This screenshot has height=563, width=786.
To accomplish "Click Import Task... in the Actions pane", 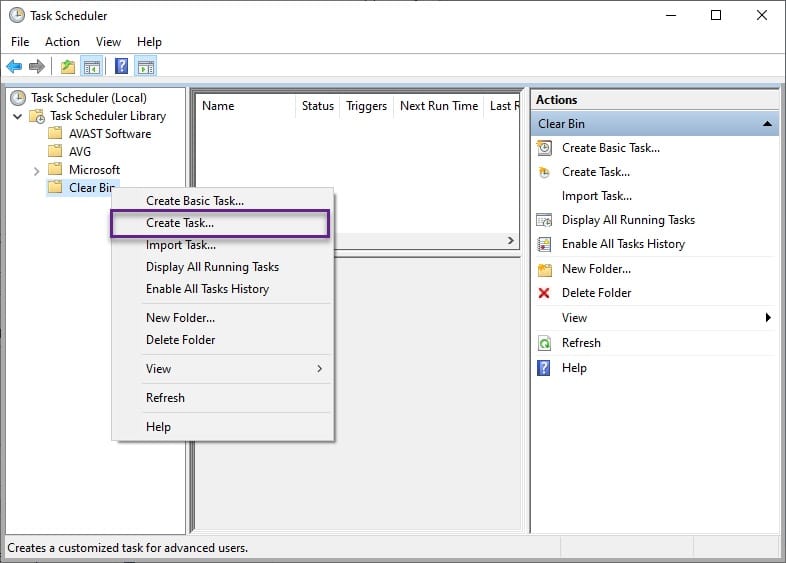I will coord(596,196).
